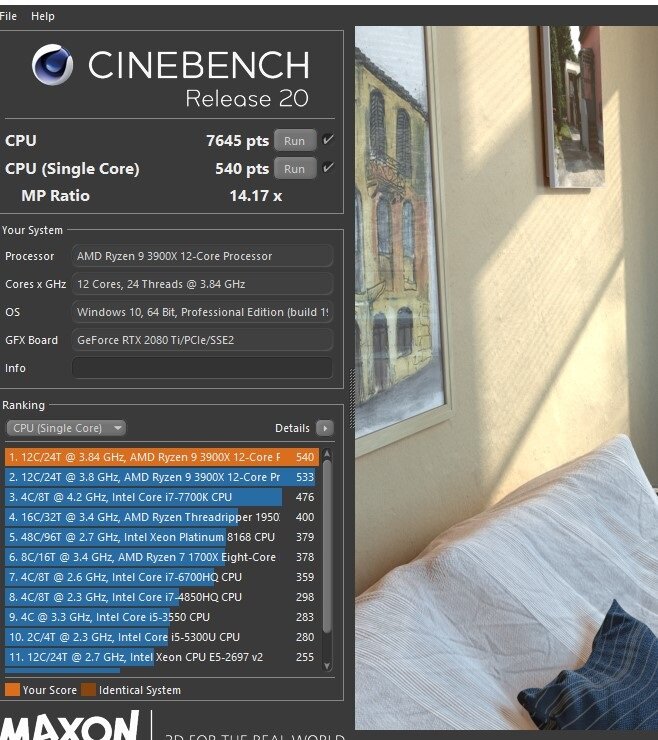The width and height of the screenshot is (658, 740).
Task: Expand ranking details with the Details arrow button
Action: coord(325,428)
